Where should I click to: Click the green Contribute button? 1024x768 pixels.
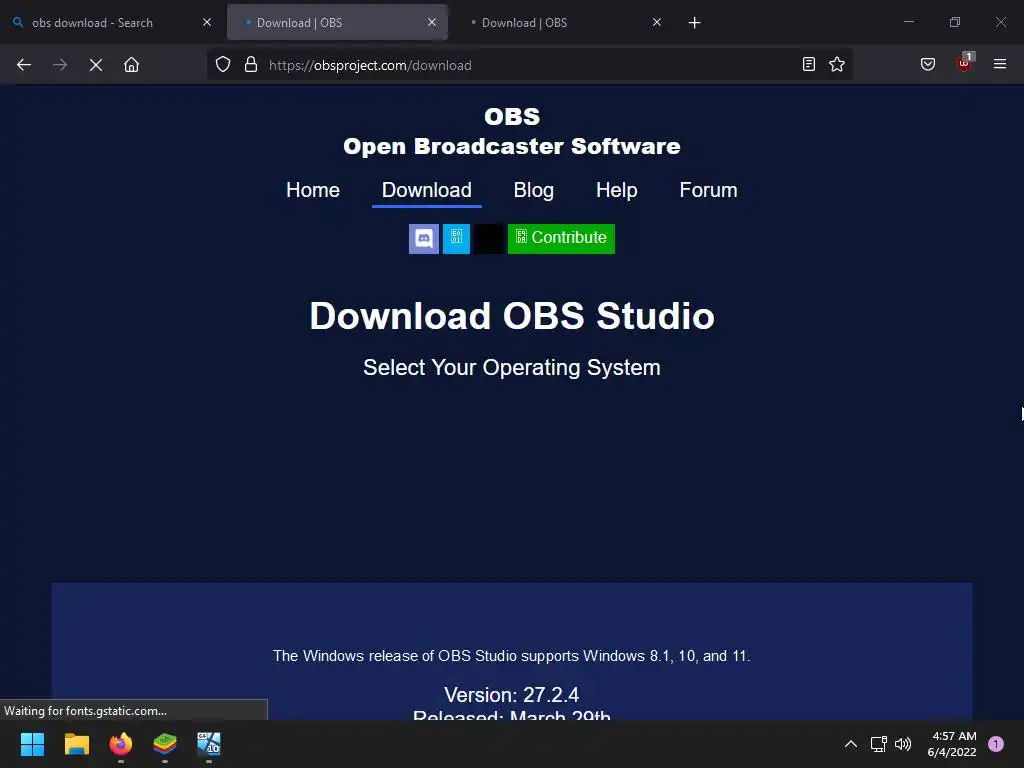[562, 238]
